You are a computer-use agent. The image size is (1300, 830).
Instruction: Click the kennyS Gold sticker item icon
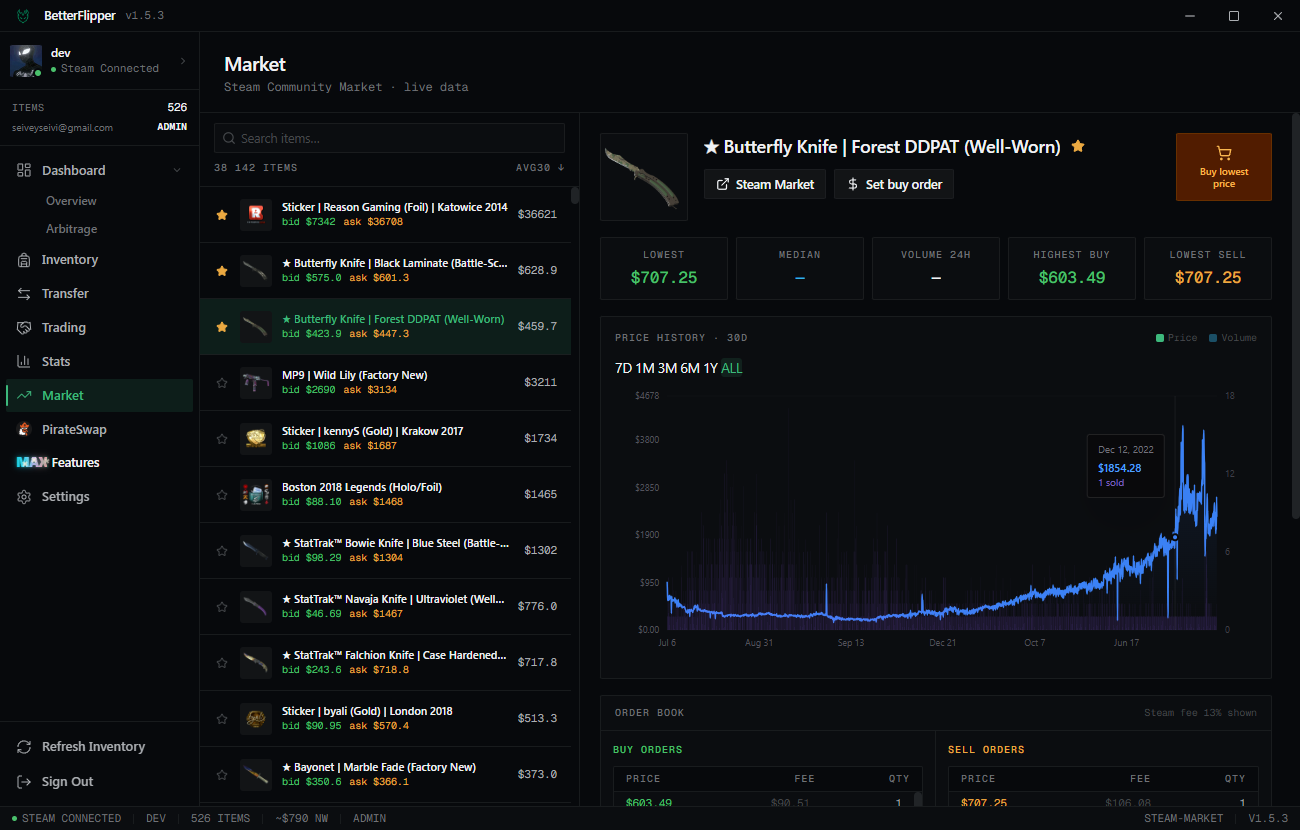256,439
